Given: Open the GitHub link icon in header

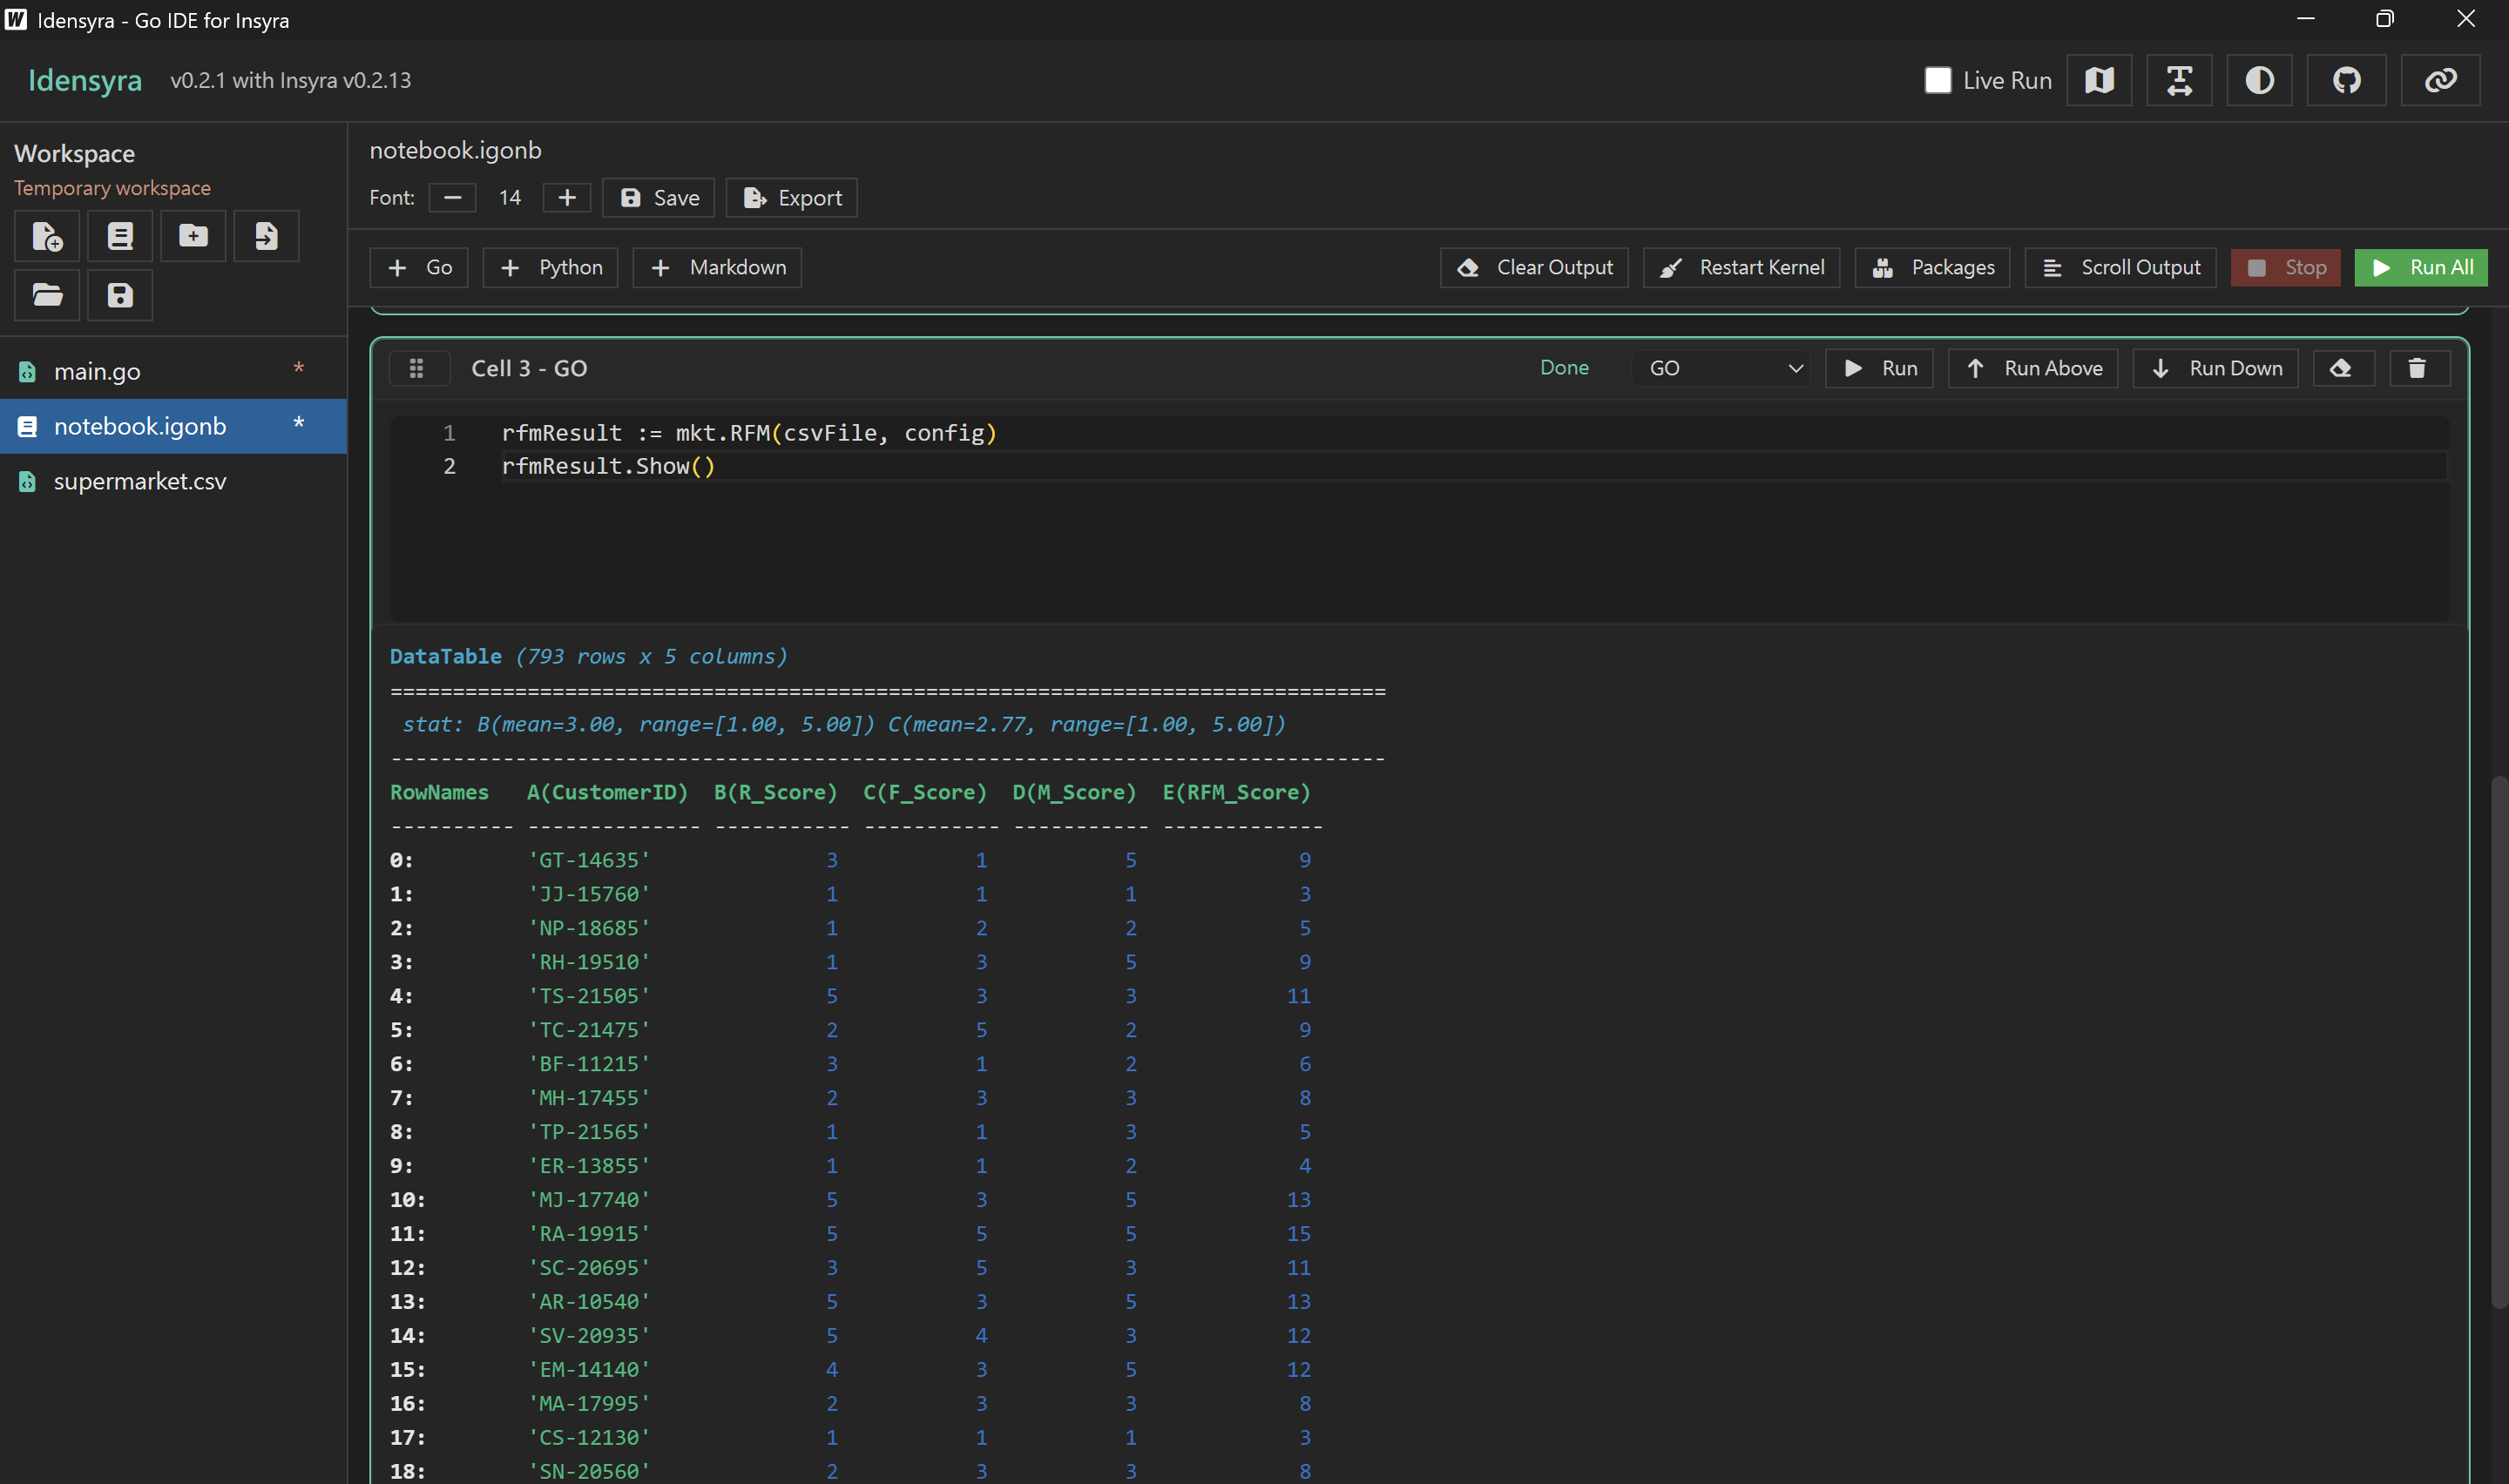Looking at the screenshot, I should click(x=2346, y=80).
